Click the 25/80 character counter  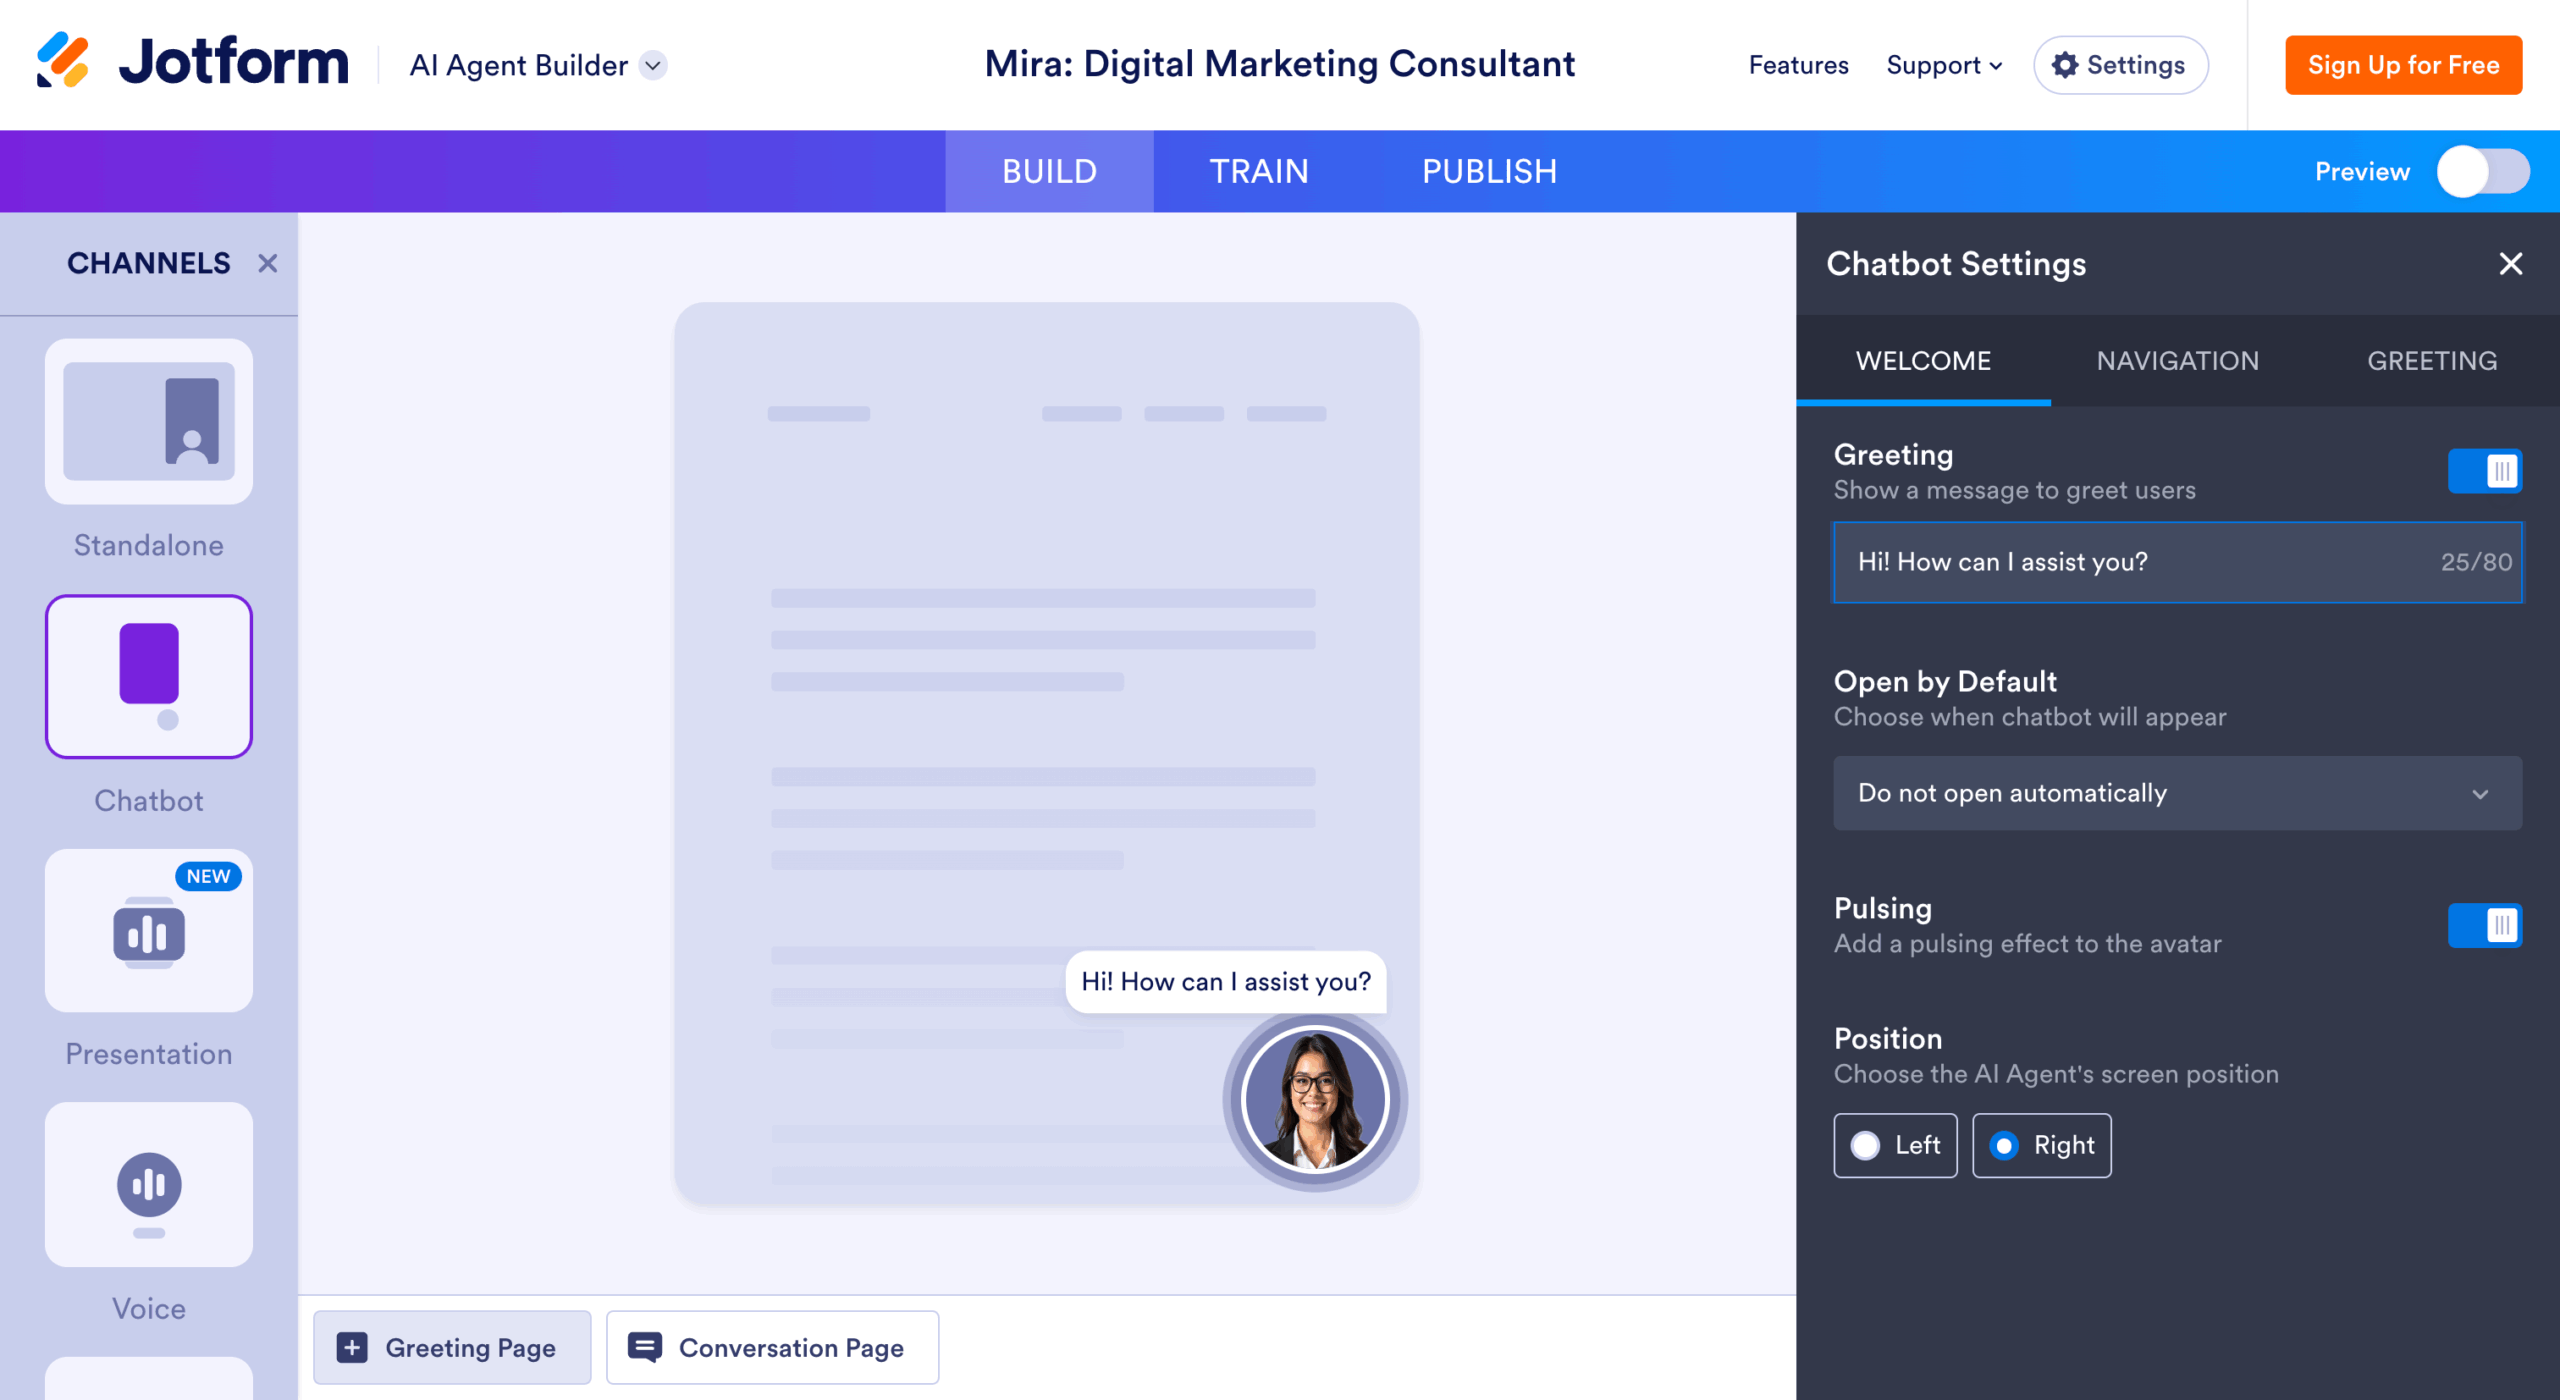(2476, 562)
